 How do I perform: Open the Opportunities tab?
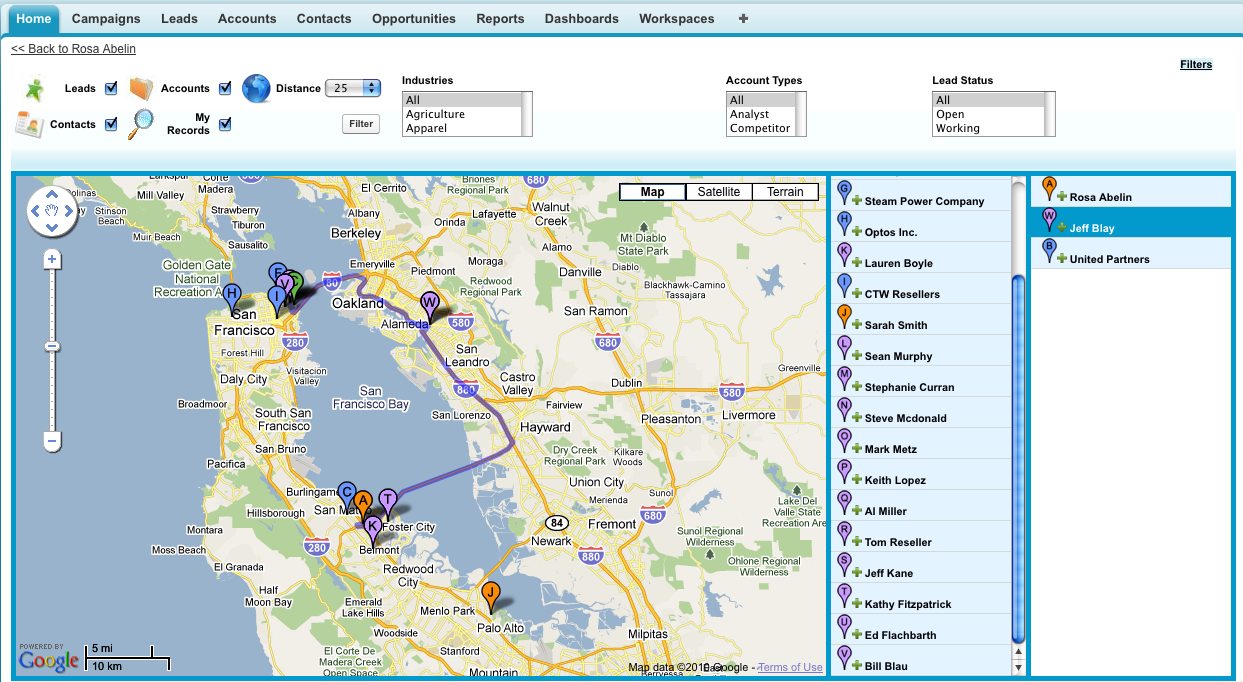point(413,18)
